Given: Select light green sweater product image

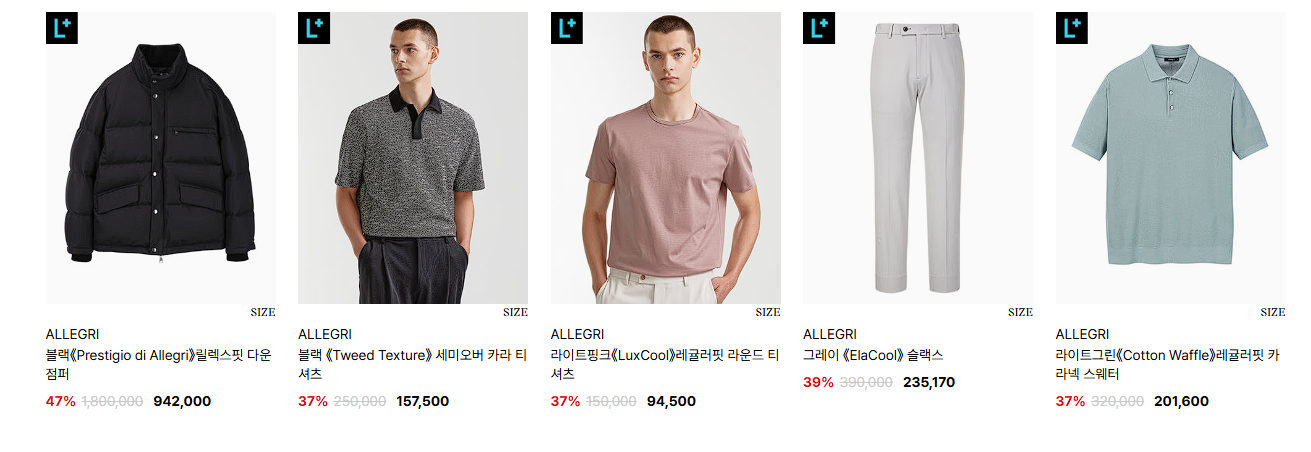Looking at the screenshot, I should click(x=1171, y=158).
